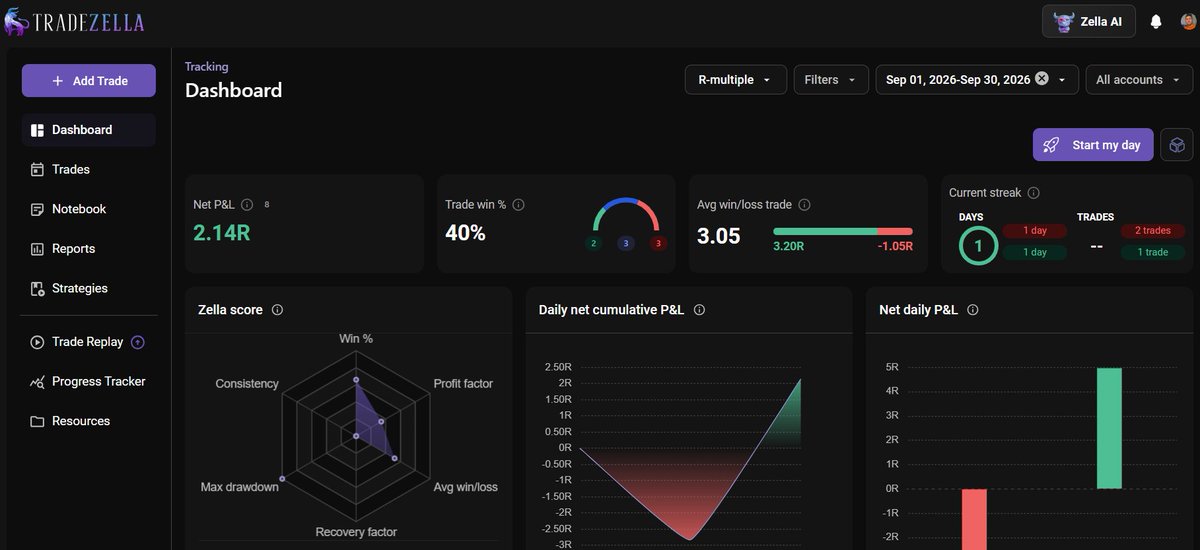Click the red bar in Net daily P&L
1200x550 pixels.
click(975, 519)
